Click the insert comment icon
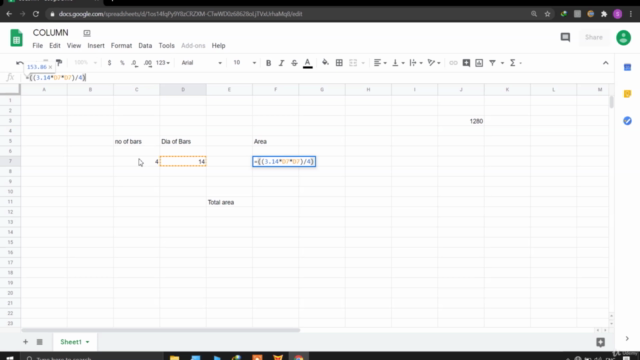Viewport: 640px width, 360px height. click(x=466, y=63)
